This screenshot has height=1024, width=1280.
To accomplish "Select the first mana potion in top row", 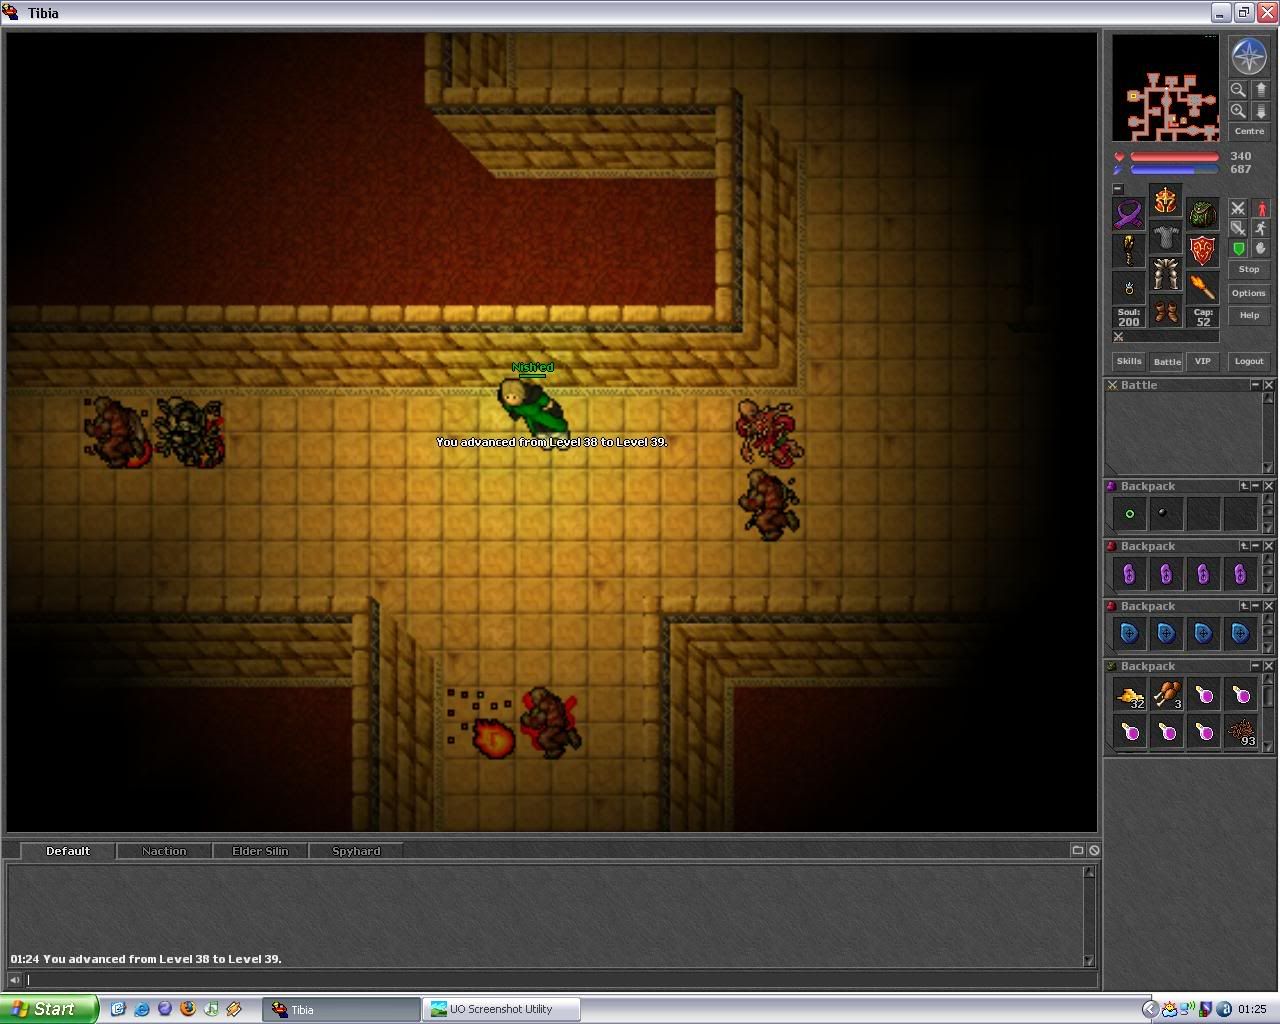I will pos(1204,694).
